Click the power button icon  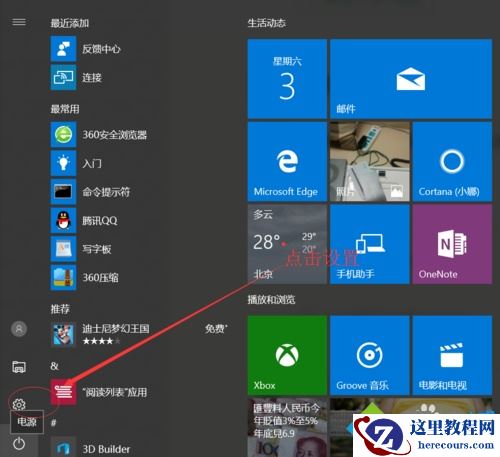19,444
